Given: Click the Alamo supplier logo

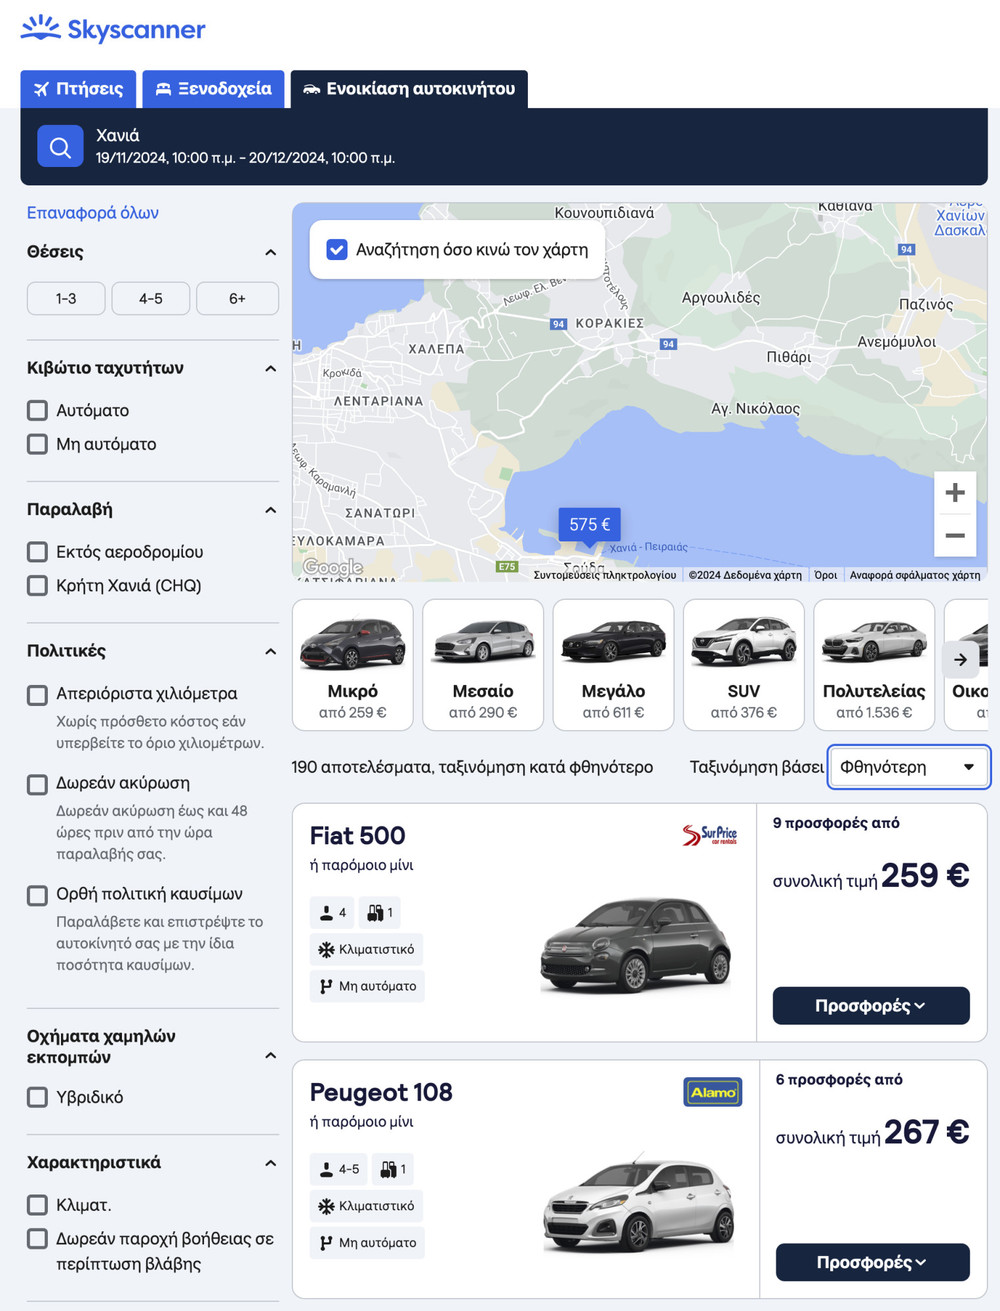Looking at the screenshot, I should [x=713, y=1092].
